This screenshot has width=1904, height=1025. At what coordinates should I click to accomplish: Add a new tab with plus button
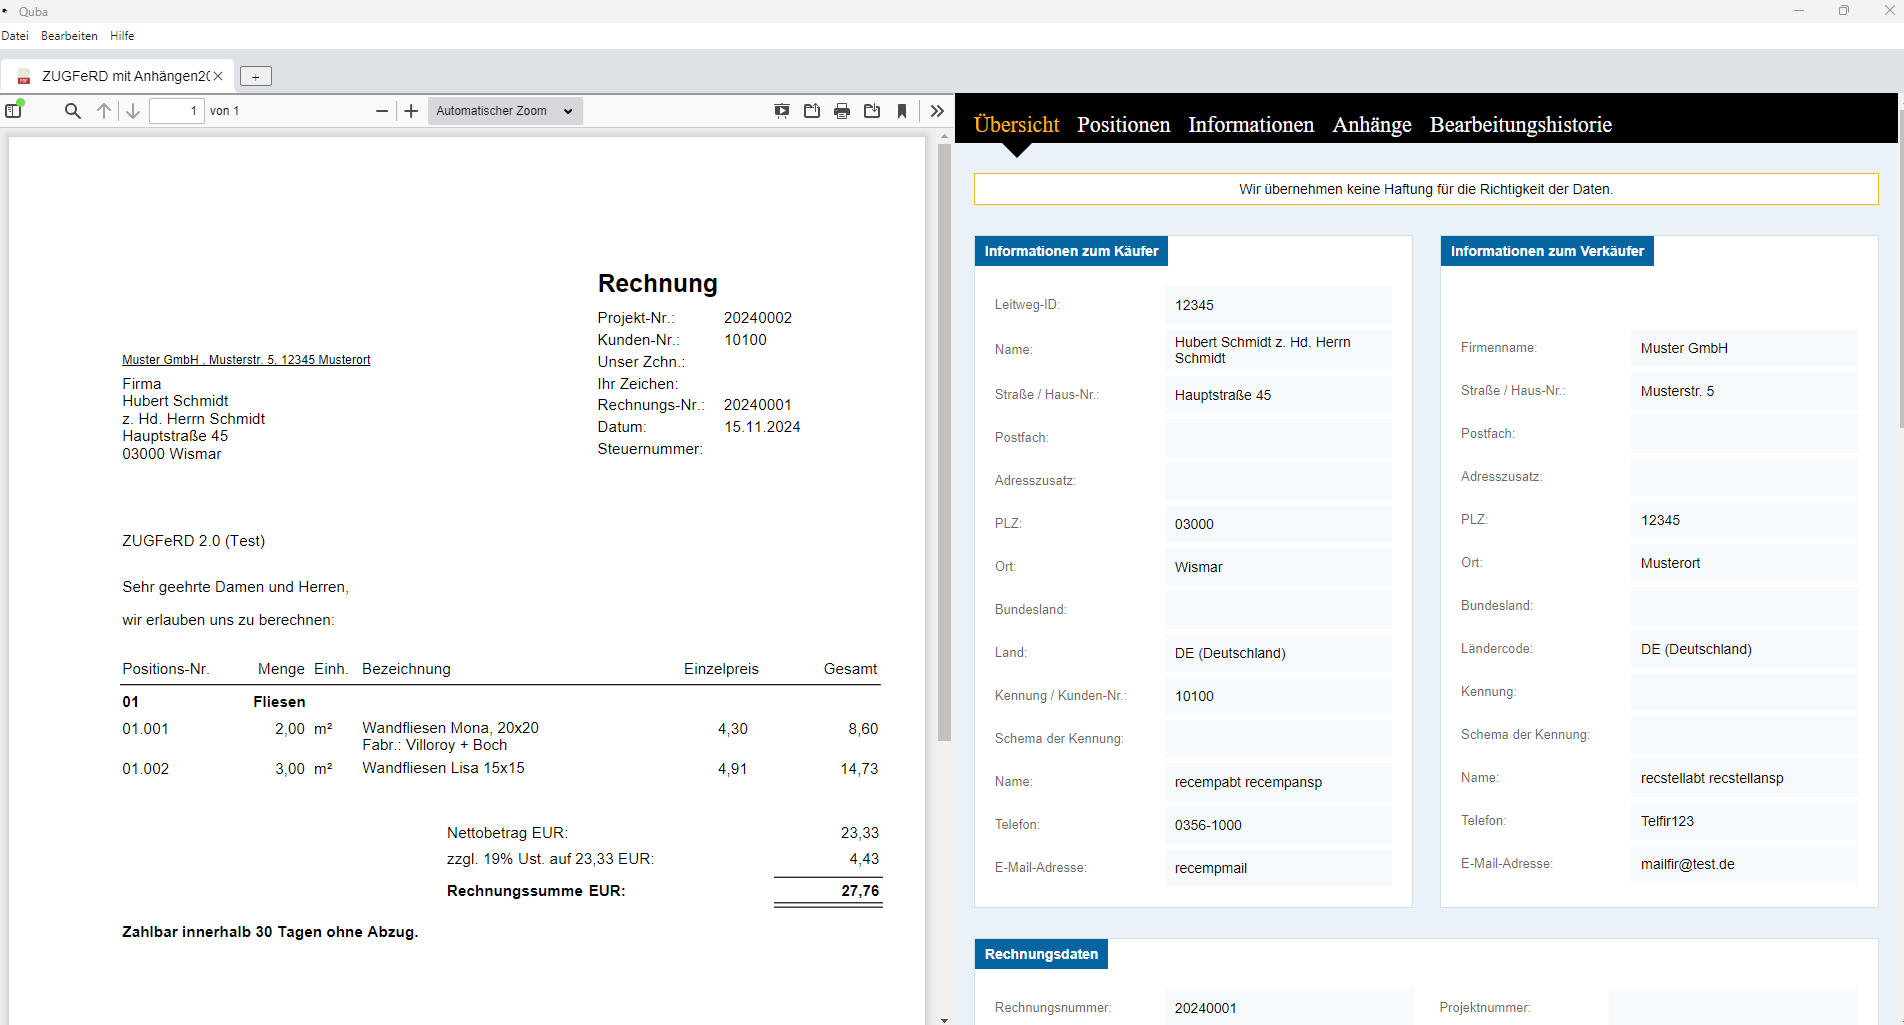click(x=256, y=77)
